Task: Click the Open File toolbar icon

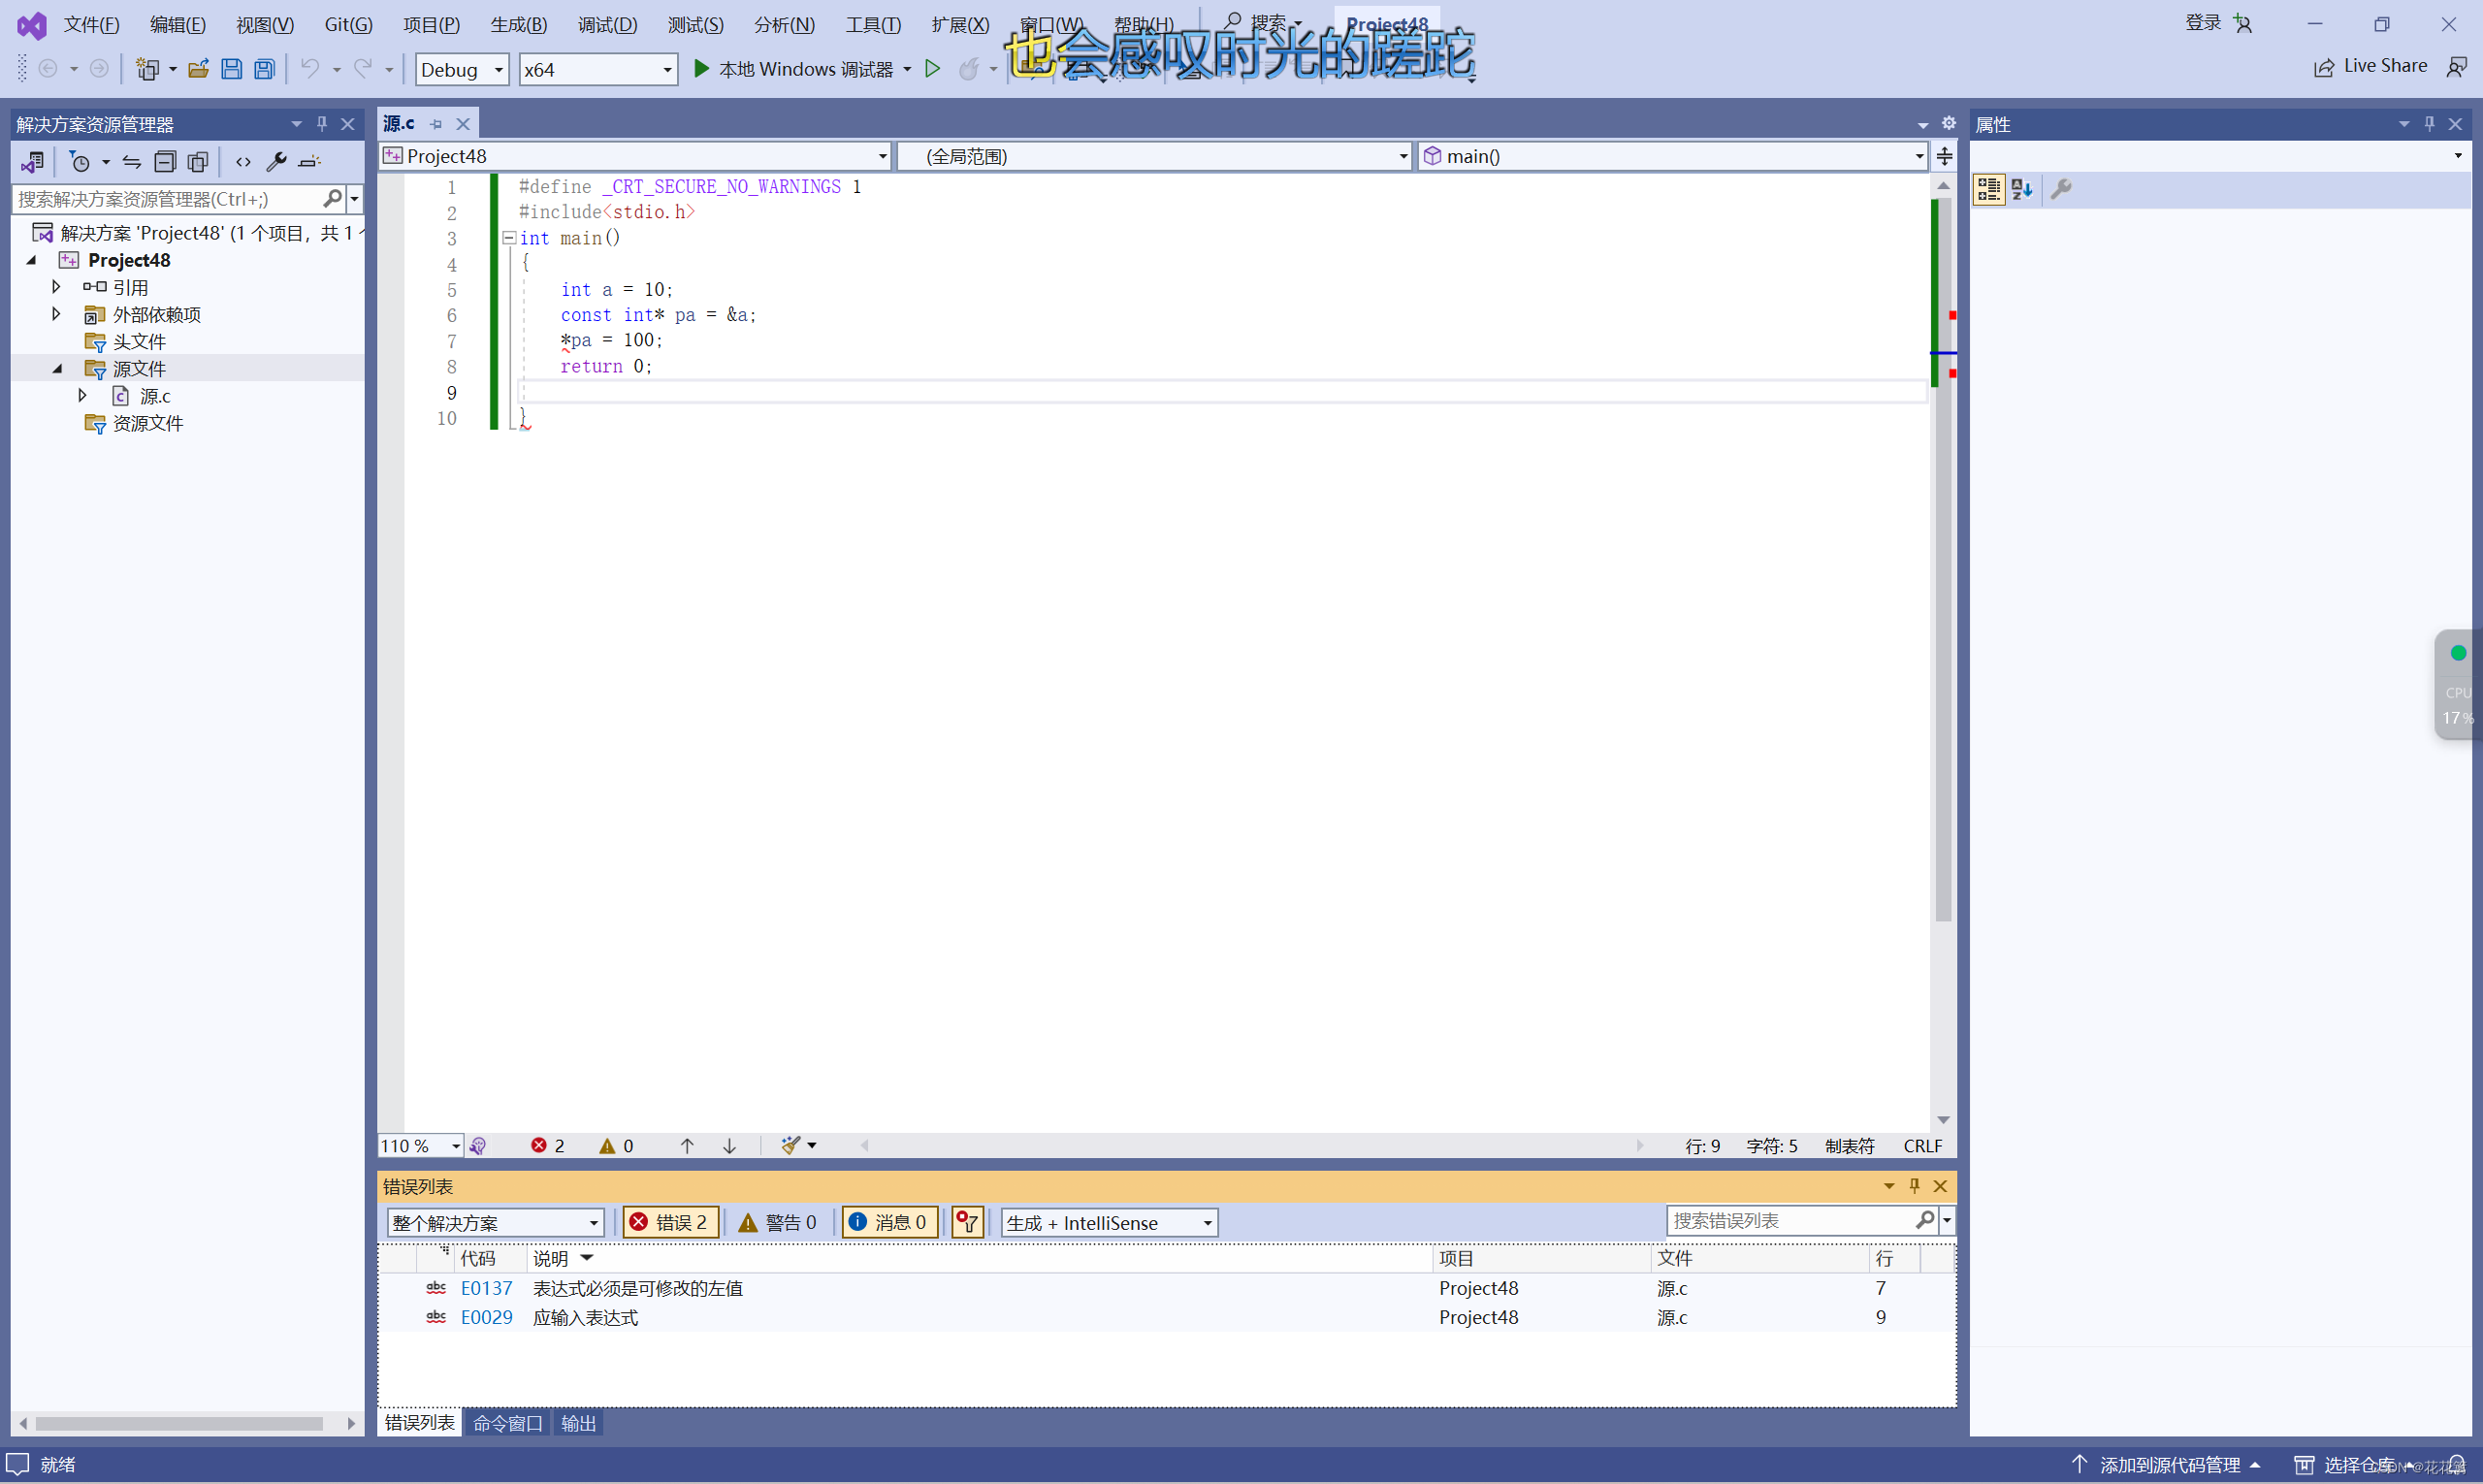Action: pos(198,69)
